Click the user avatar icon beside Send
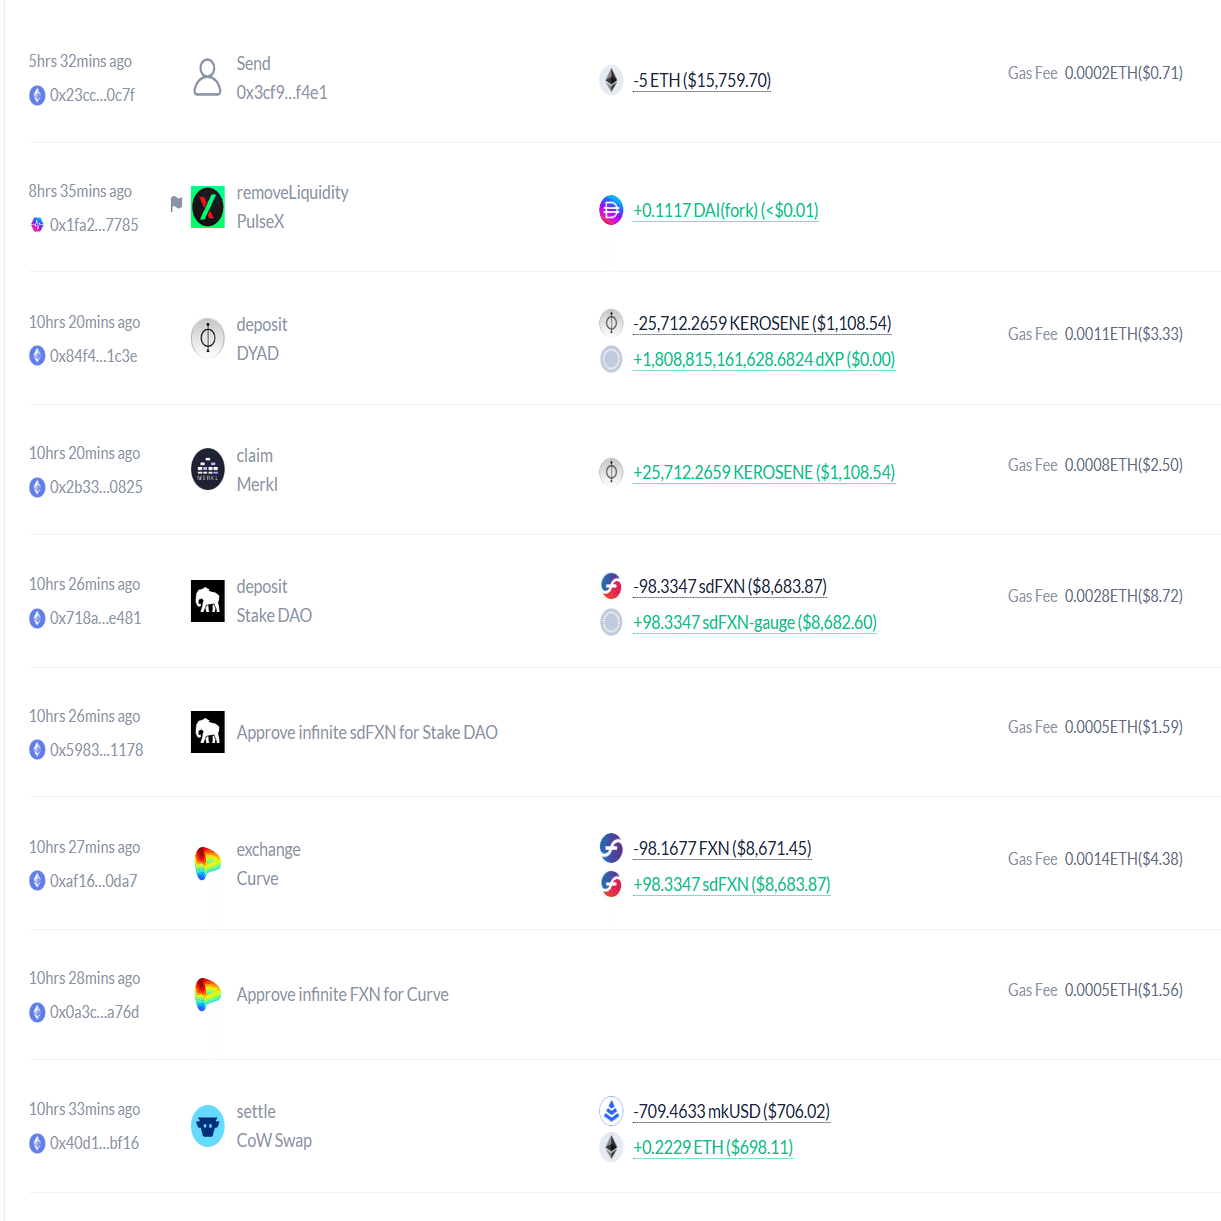Viewport: 1221px width, 1221px height. (x=208, y=77)
